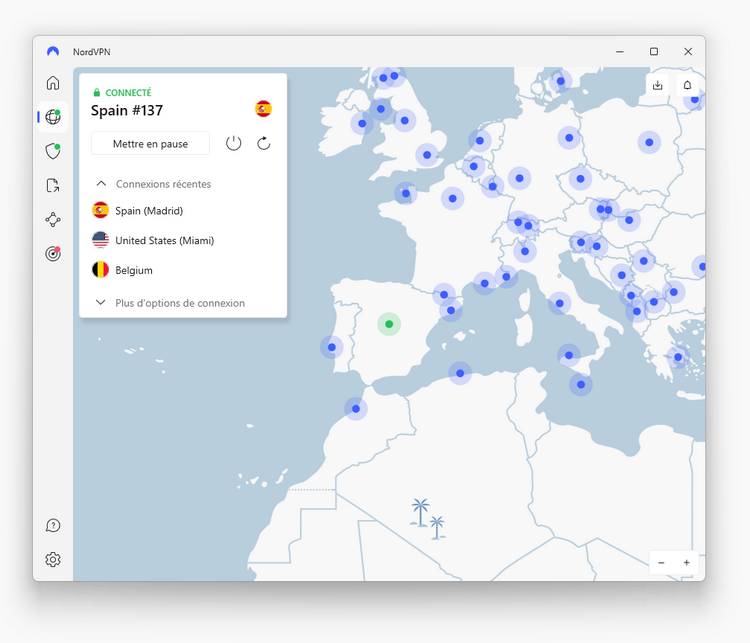Screen dimensions: 750x643
Task: Open the Dark Web Monitor target icon
Action: [53, 254]
